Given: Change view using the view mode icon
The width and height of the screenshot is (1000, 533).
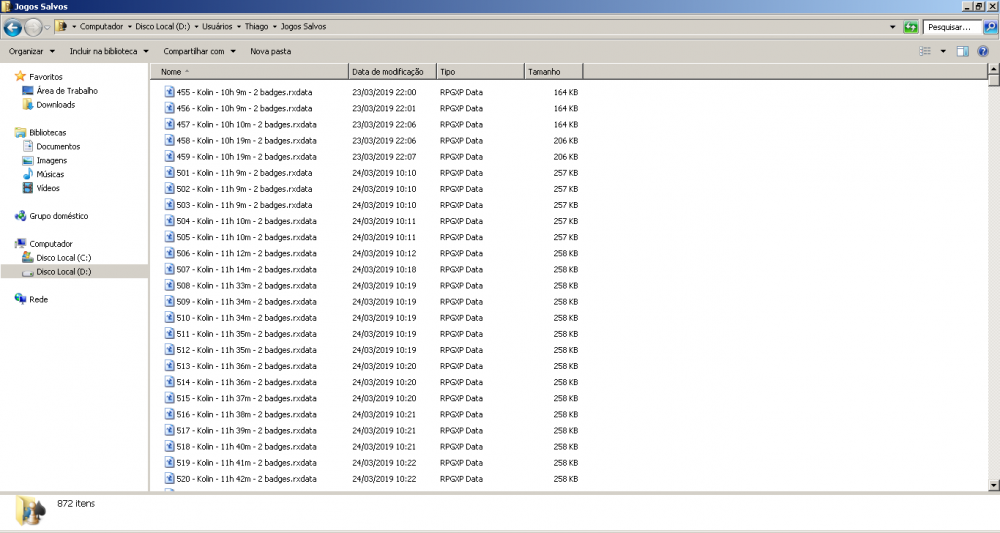Looking at the screenshot, I should [926, 51].
